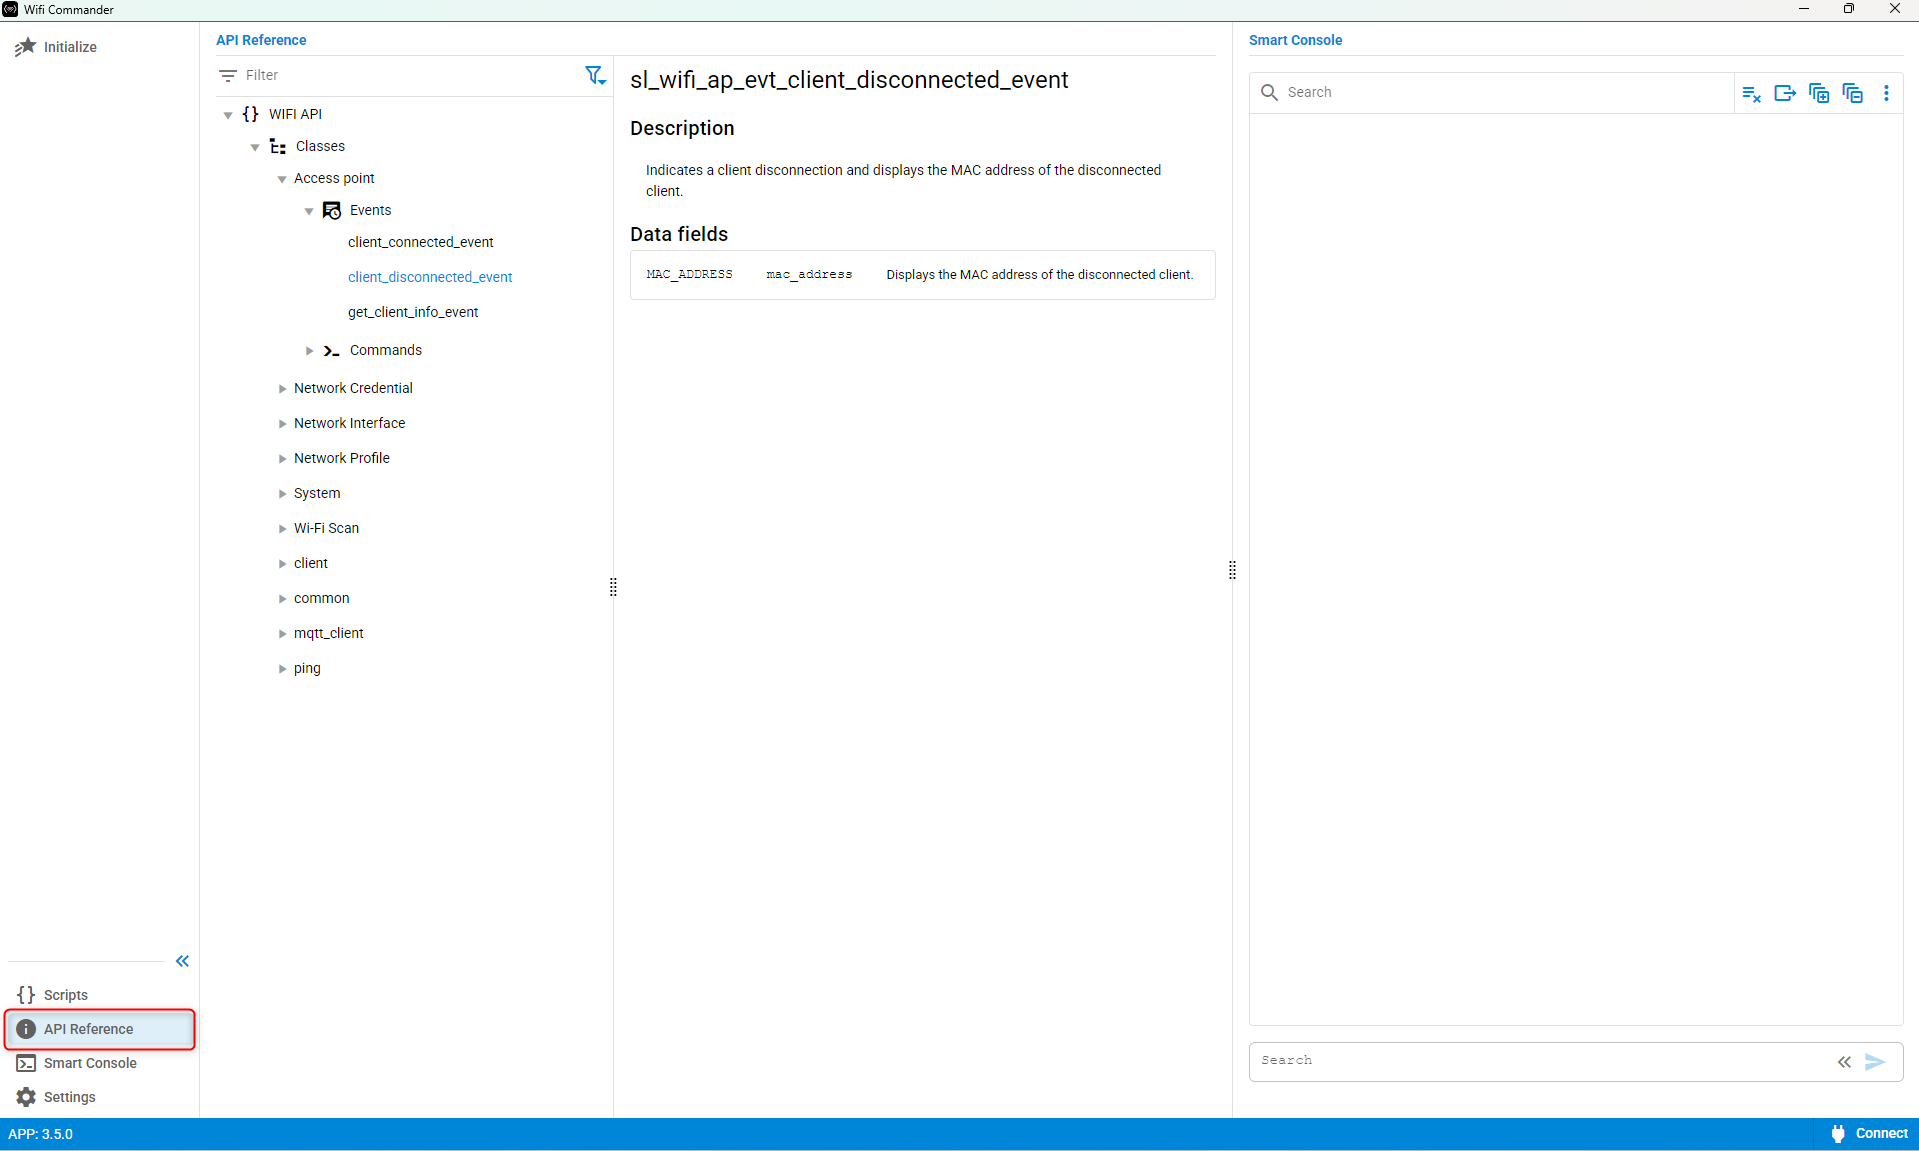Open the Settings sidebar item
Image resolution: width=1919 pixels, height=1151 pixels.
click(x=100, y=1097)
